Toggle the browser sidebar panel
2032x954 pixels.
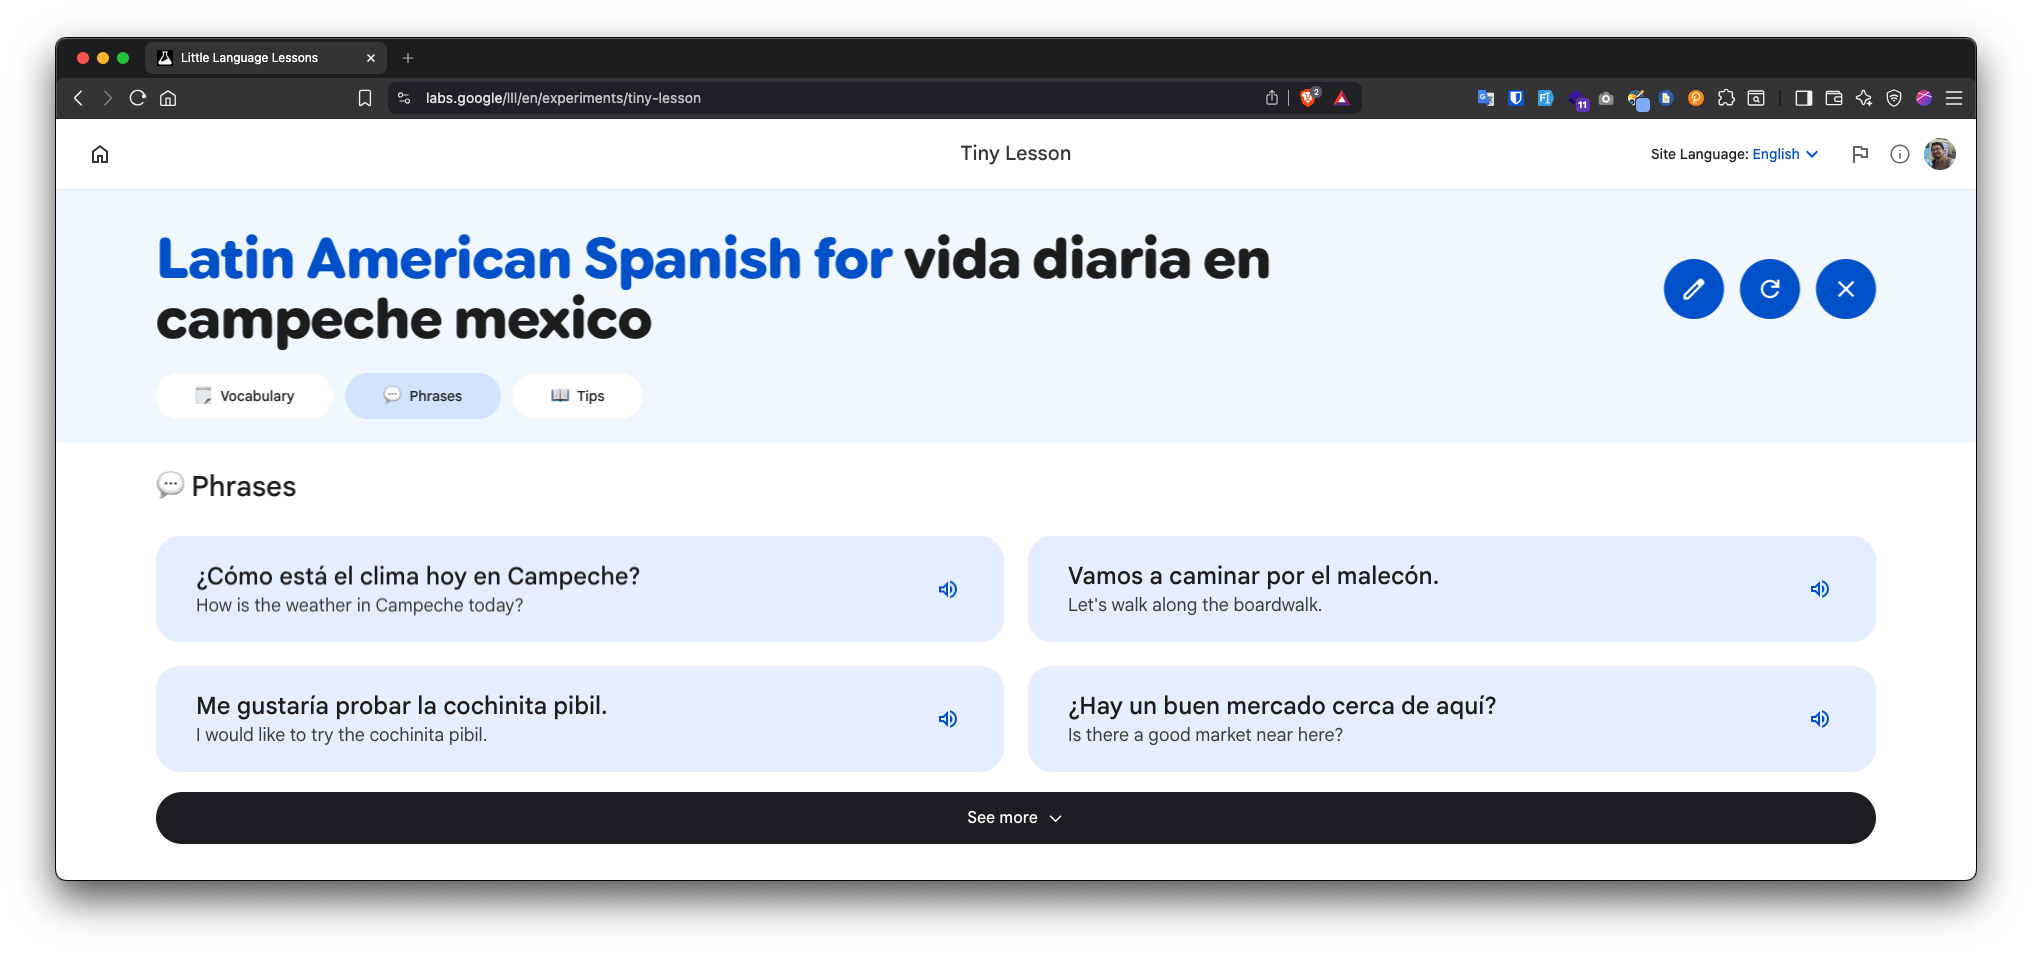[x=1803, y=98]
